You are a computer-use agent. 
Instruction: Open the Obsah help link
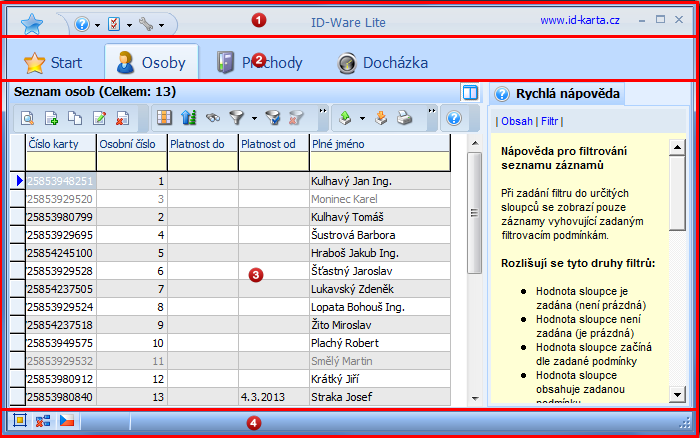(517, 121)
